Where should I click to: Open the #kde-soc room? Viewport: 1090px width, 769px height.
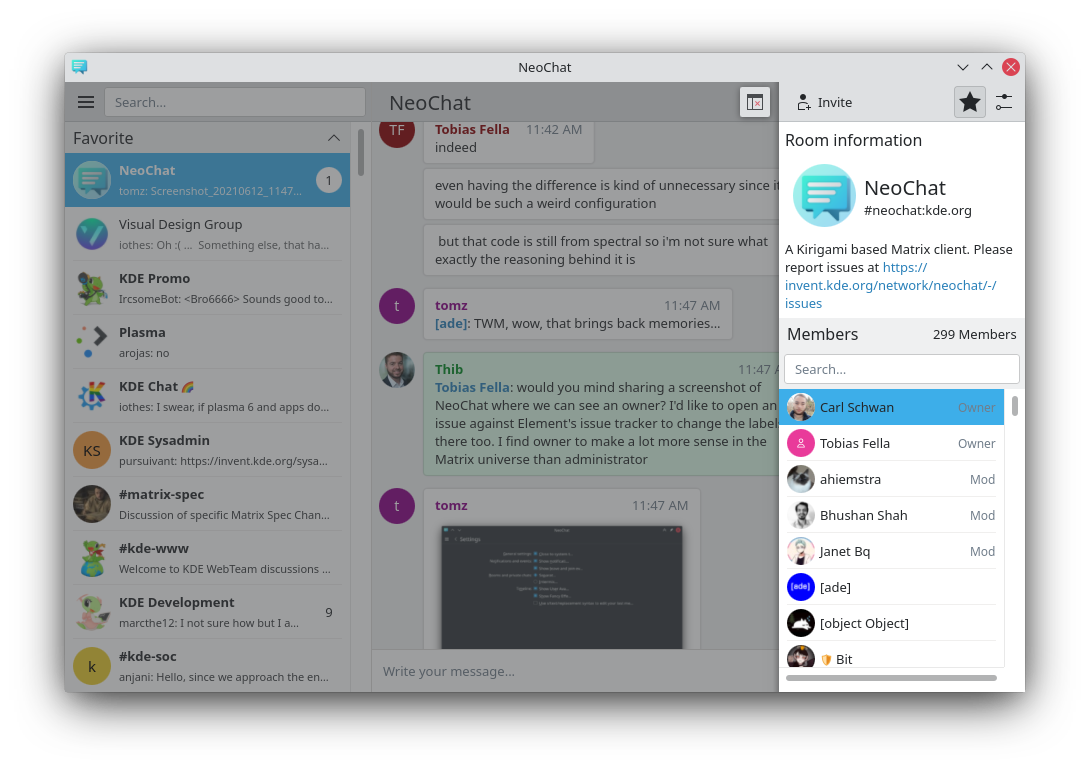(x=207, y=665)
